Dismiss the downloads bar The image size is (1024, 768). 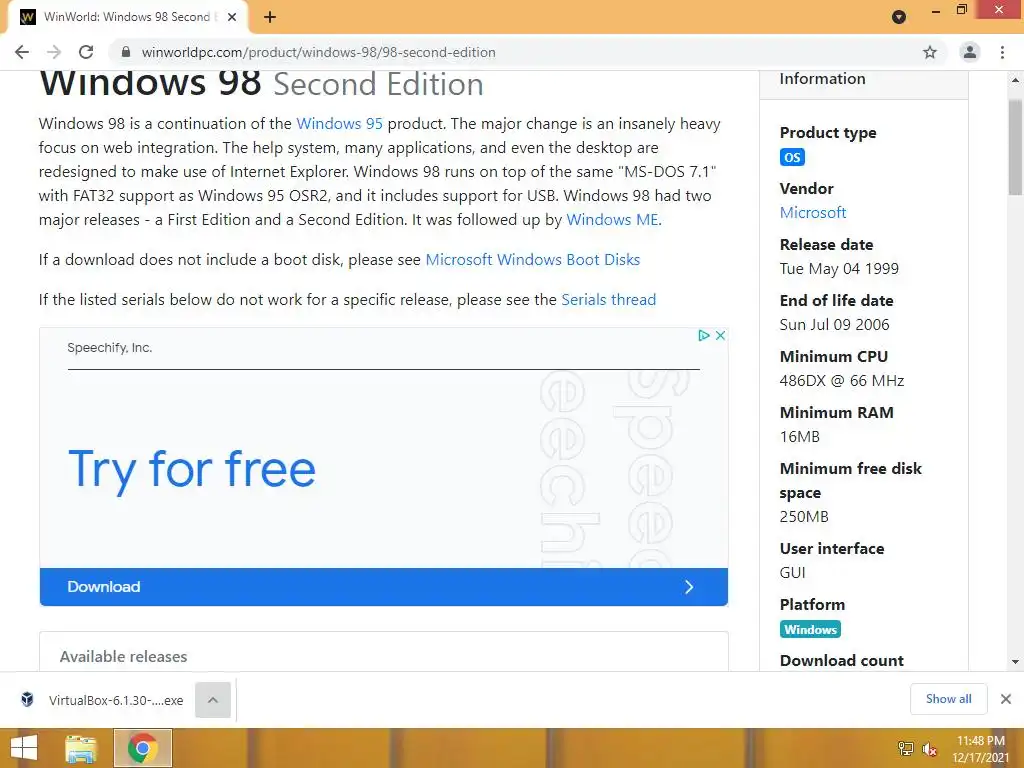tap(1006, 699)
